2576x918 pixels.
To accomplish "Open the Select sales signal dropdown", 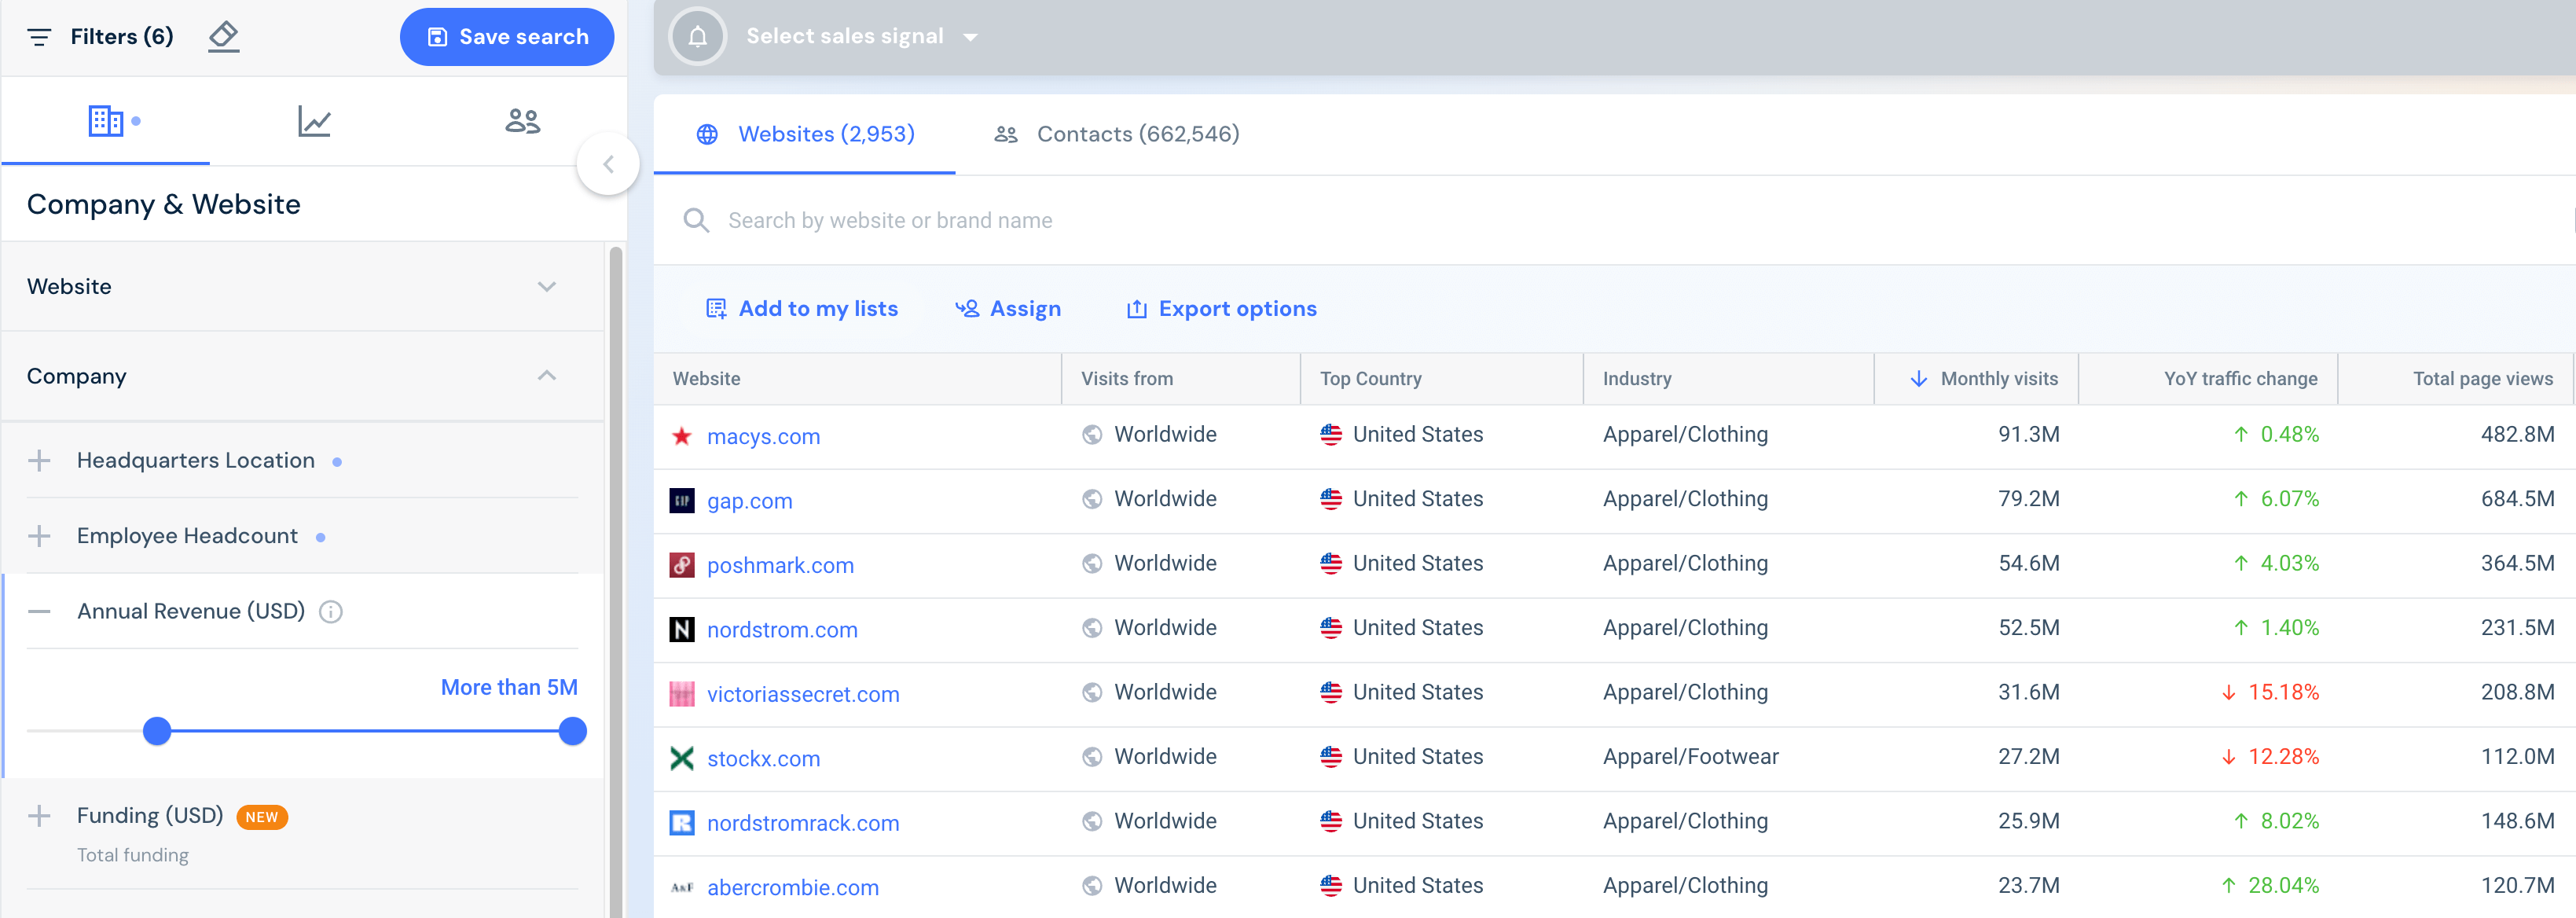I will pyautogui.click(x=860, y=35).
